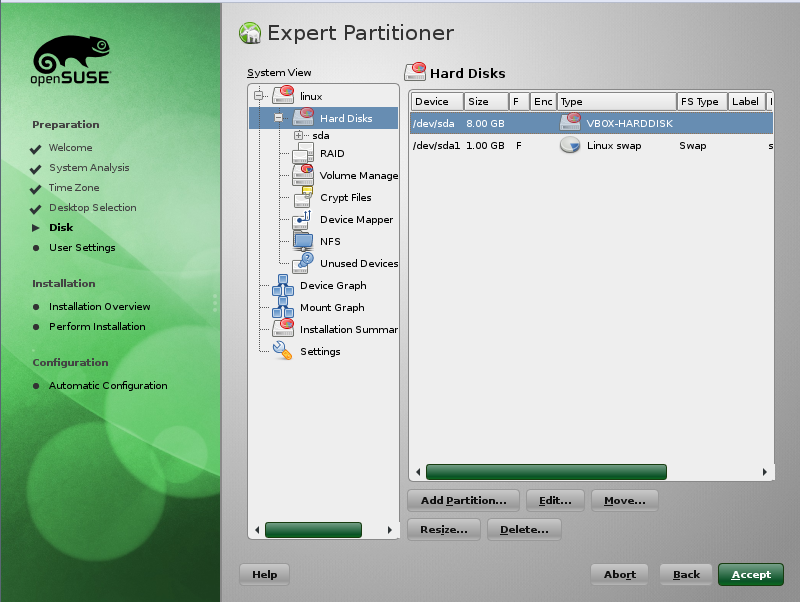This screenshot has height=602, width=800.
Task: Select the /dev/sda row
Action: coord(591,123)
